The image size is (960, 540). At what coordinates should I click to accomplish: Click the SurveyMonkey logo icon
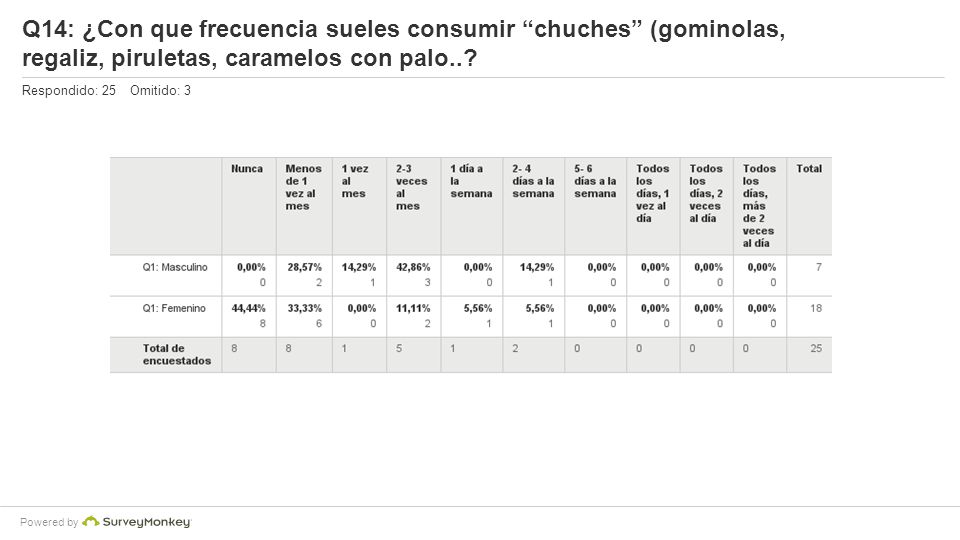tap(91, 522)
